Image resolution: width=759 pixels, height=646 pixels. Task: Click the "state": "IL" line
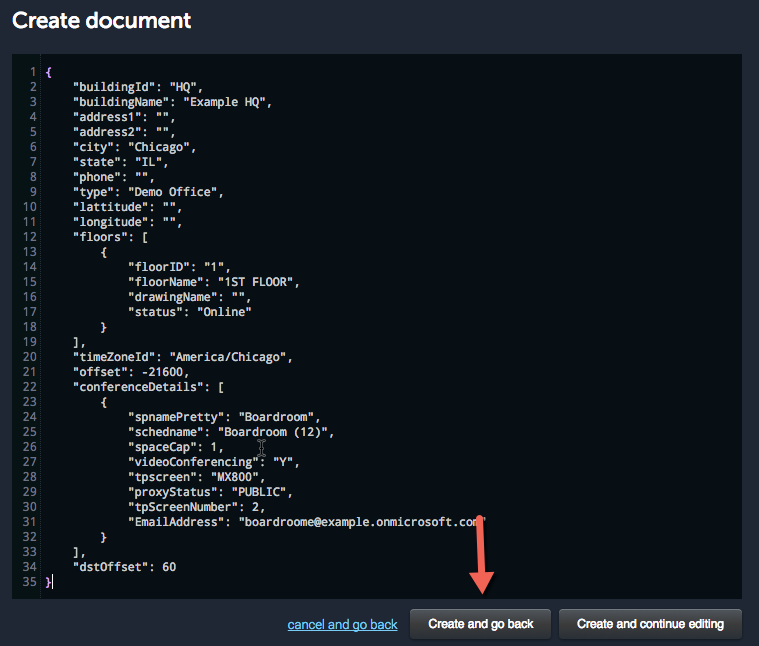click(121, 162)
